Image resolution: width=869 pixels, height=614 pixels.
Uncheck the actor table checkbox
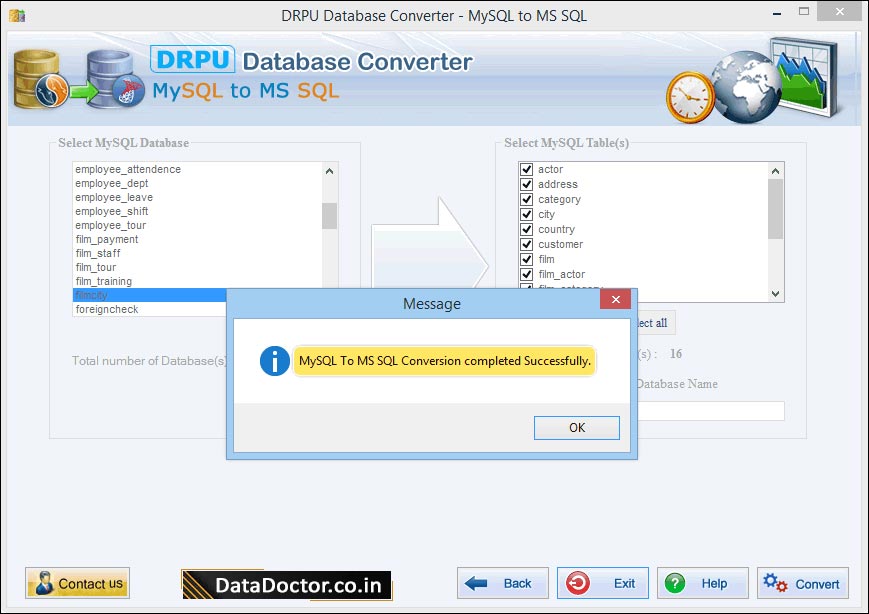coord(527,169)
